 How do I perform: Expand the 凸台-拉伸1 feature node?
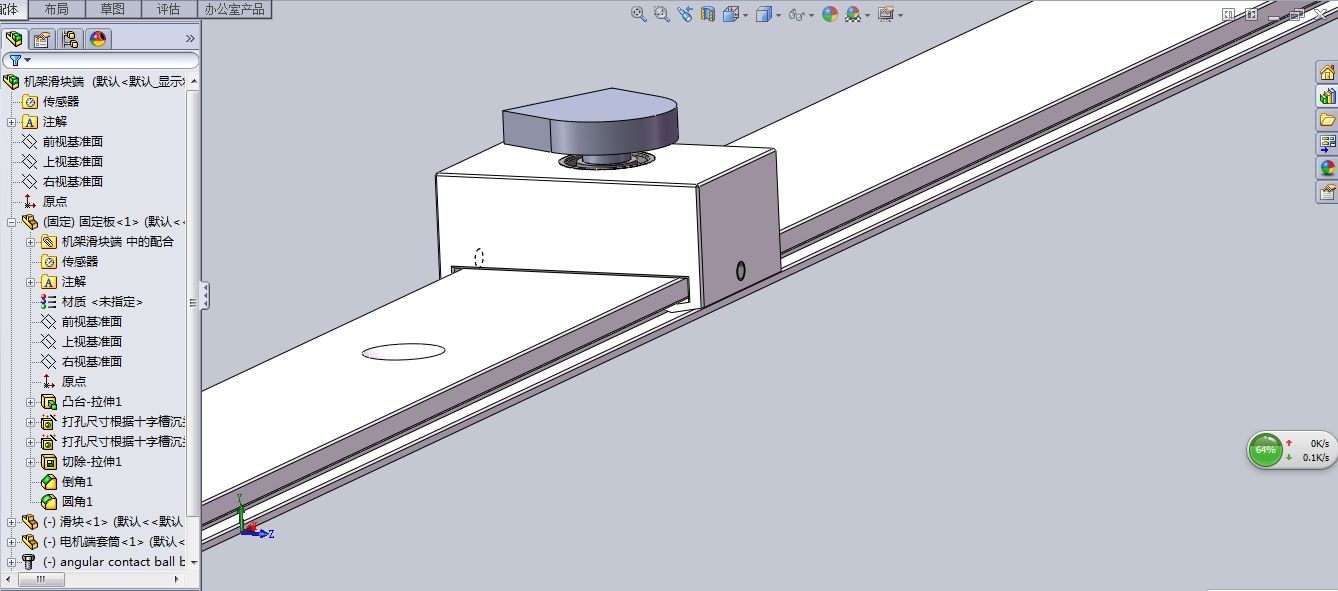coord(31,402)
